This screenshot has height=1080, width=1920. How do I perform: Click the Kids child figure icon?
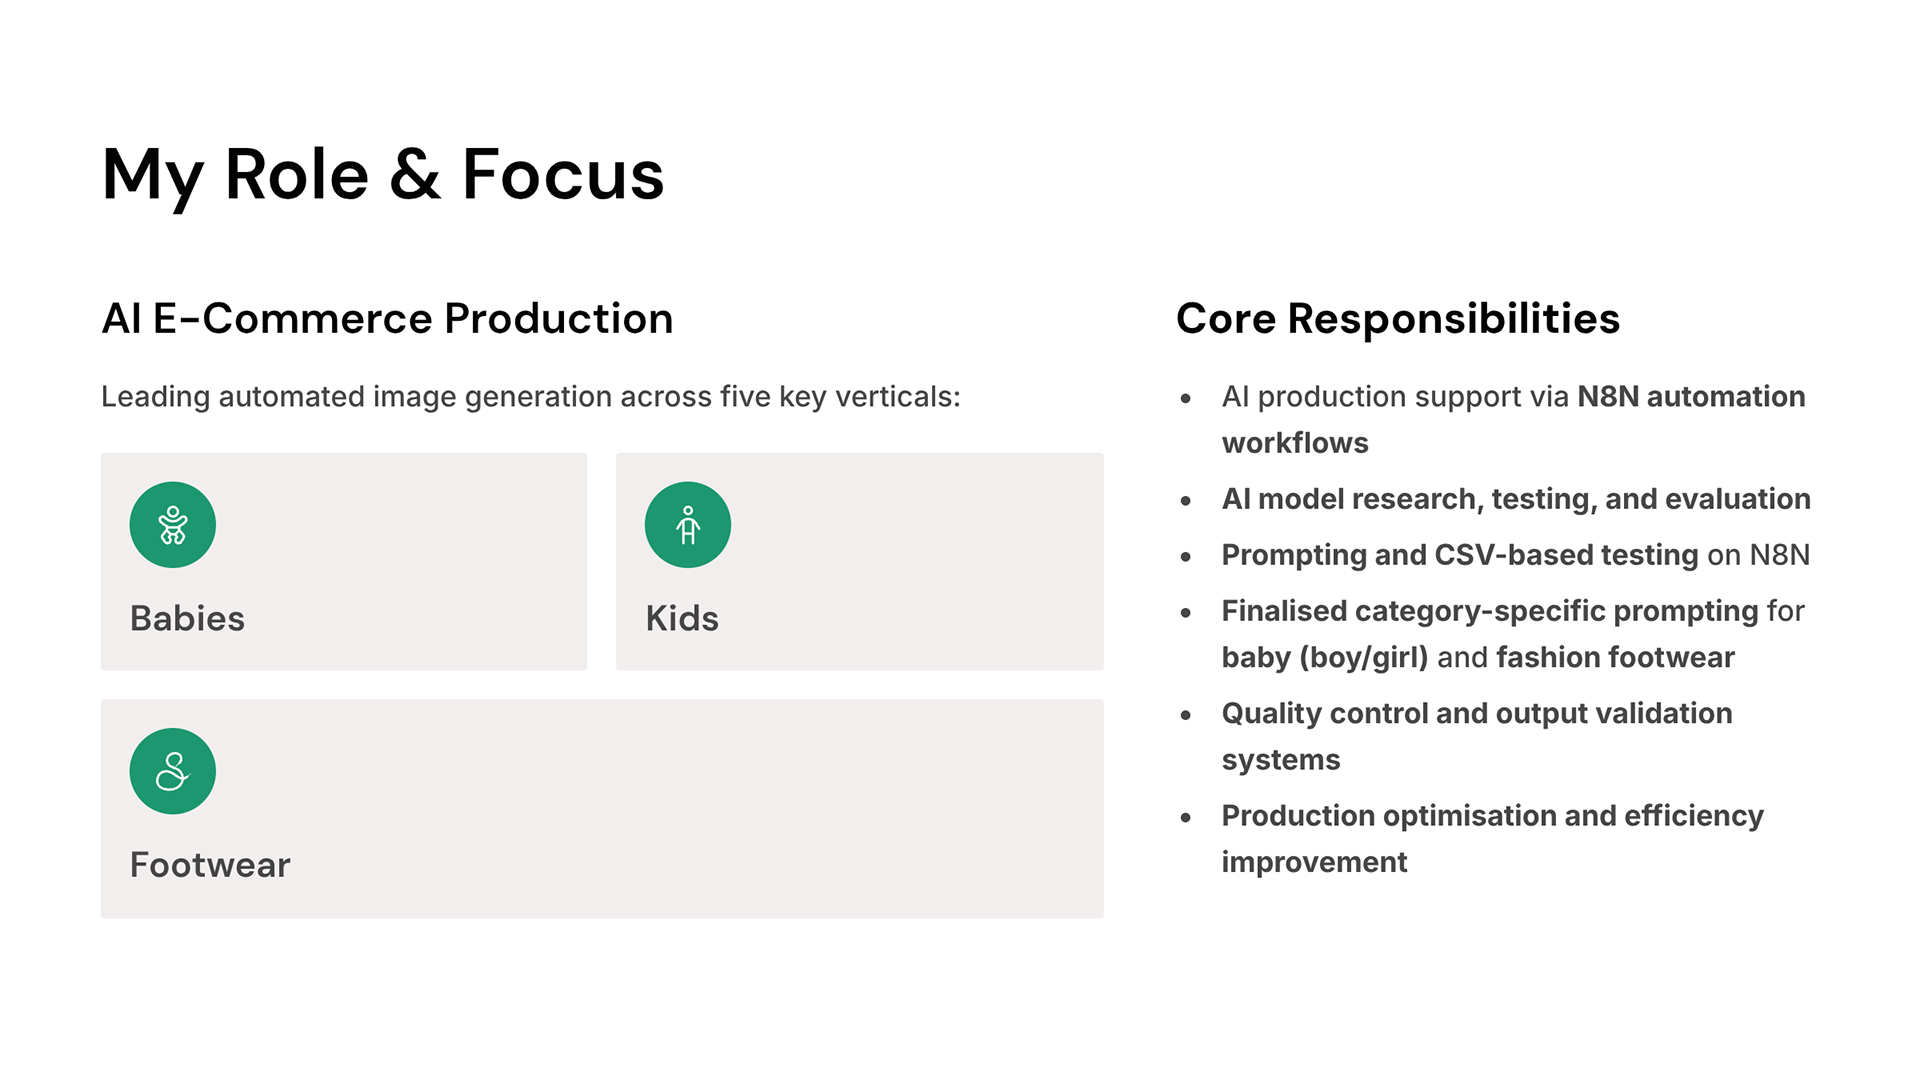688,525
